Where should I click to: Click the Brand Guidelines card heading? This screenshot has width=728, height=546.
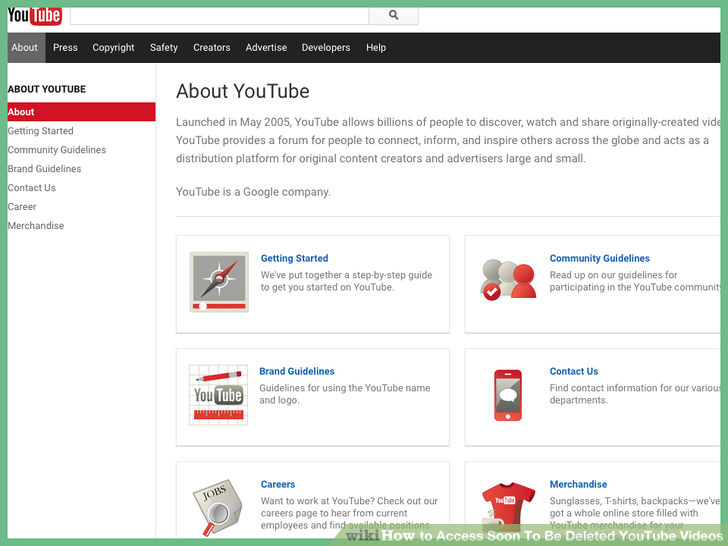pyautogui.click(x=297, y=371)
